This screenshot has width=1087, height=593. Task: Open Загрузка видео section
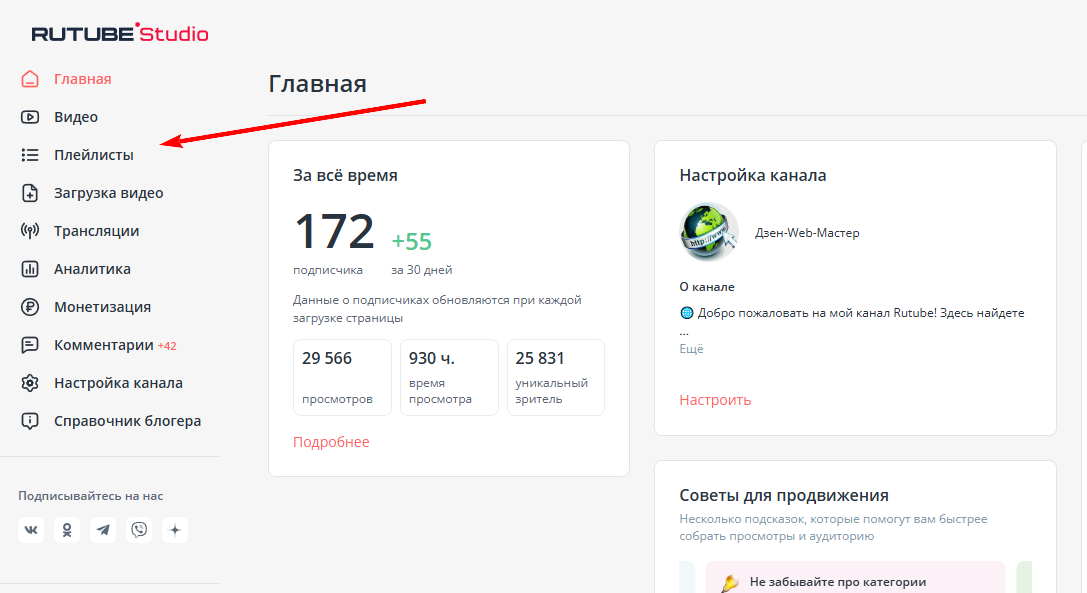109,193
